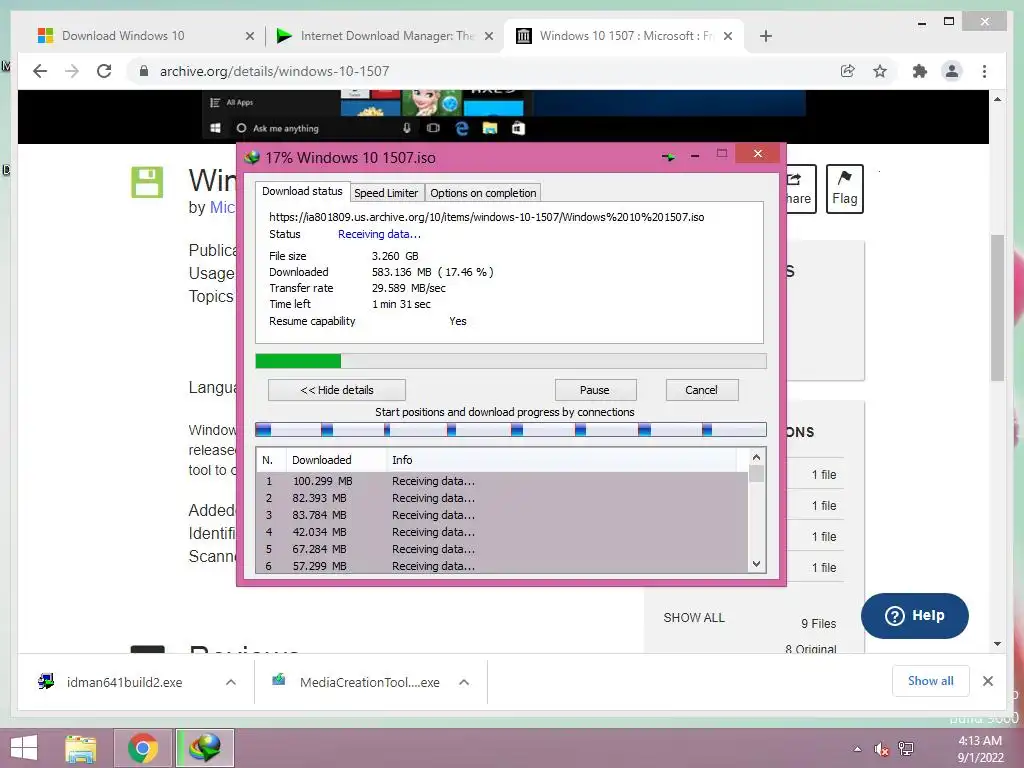Open the Chrome extensions puzzle icon
Screen dimensions: 1024x768
click(x=920, y=71)
